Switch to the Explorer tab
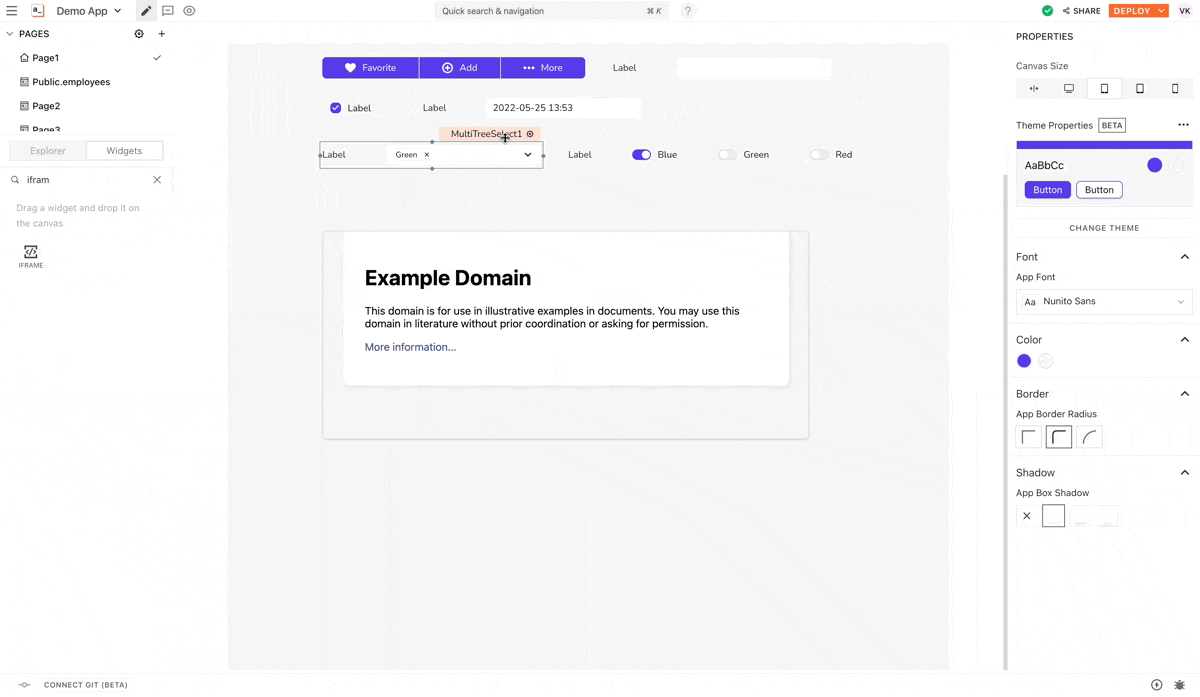The image size is (1200, 697). click(x=48, y=151)
